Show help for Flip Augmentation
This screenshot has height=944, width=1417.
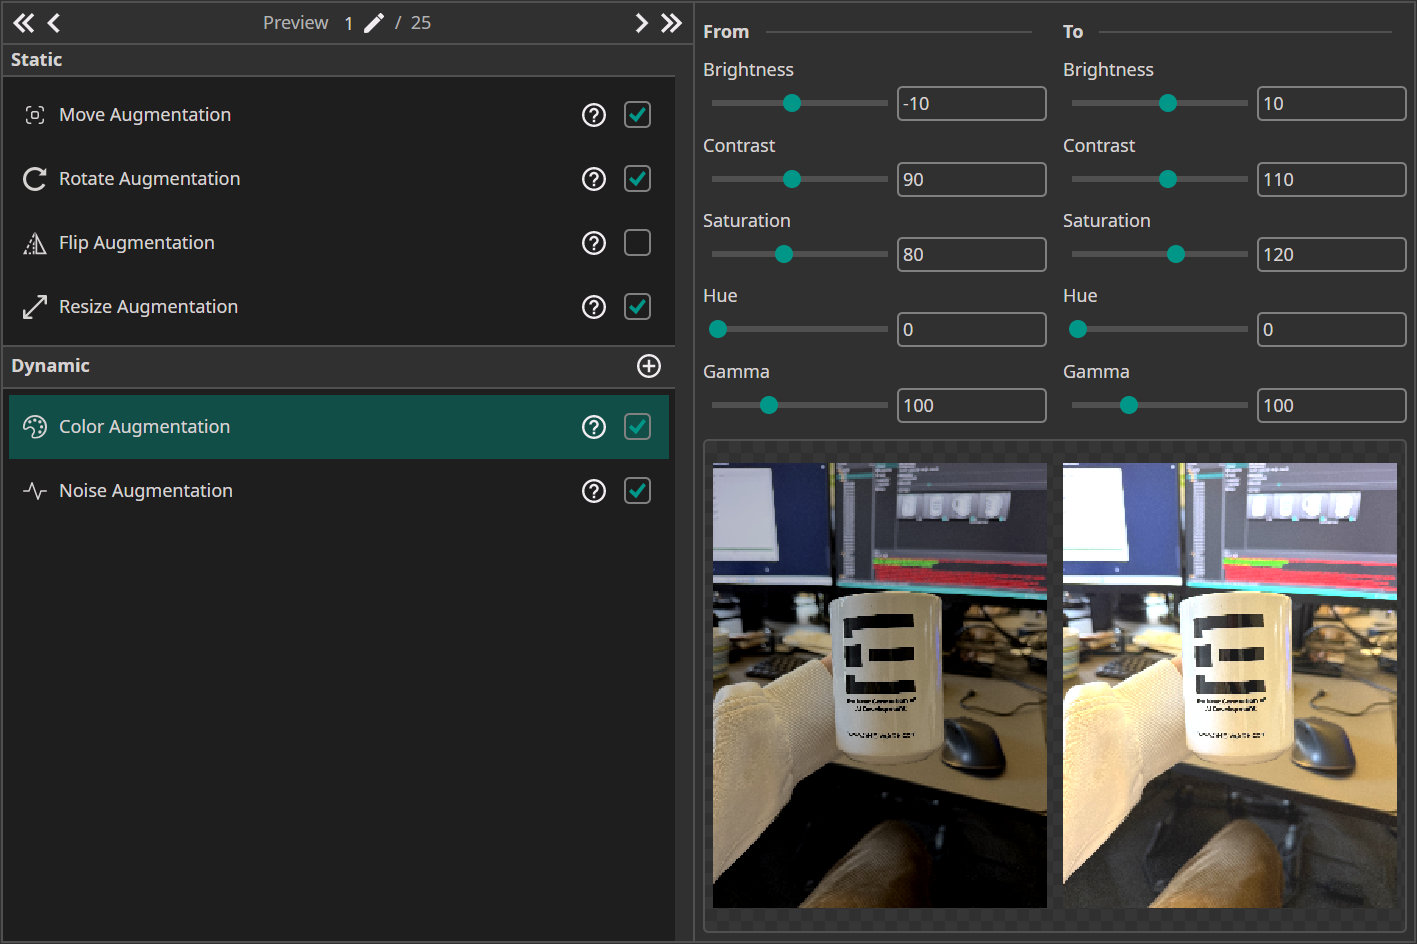tap(594, 243)
